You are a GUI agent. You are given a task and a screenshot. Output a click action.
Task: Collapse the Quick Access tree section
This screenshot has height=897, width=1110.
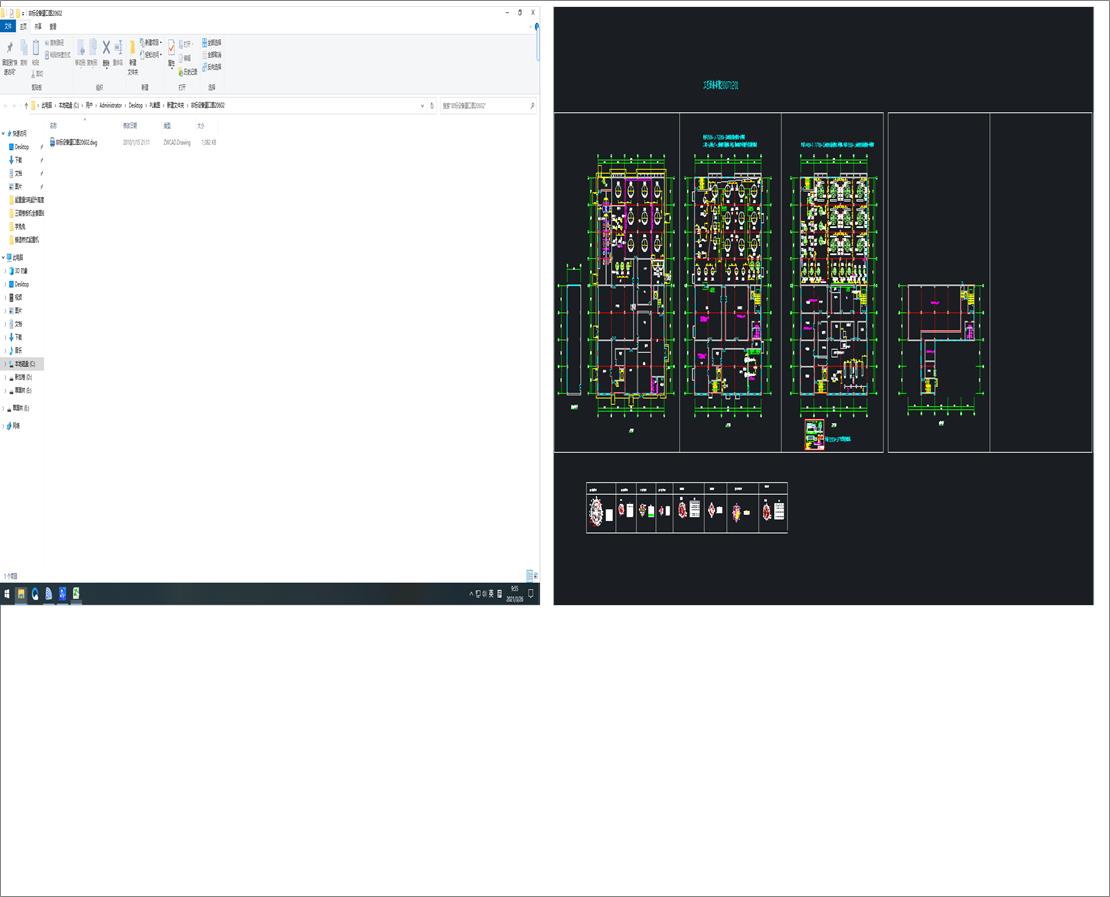[x=4, y=133]
